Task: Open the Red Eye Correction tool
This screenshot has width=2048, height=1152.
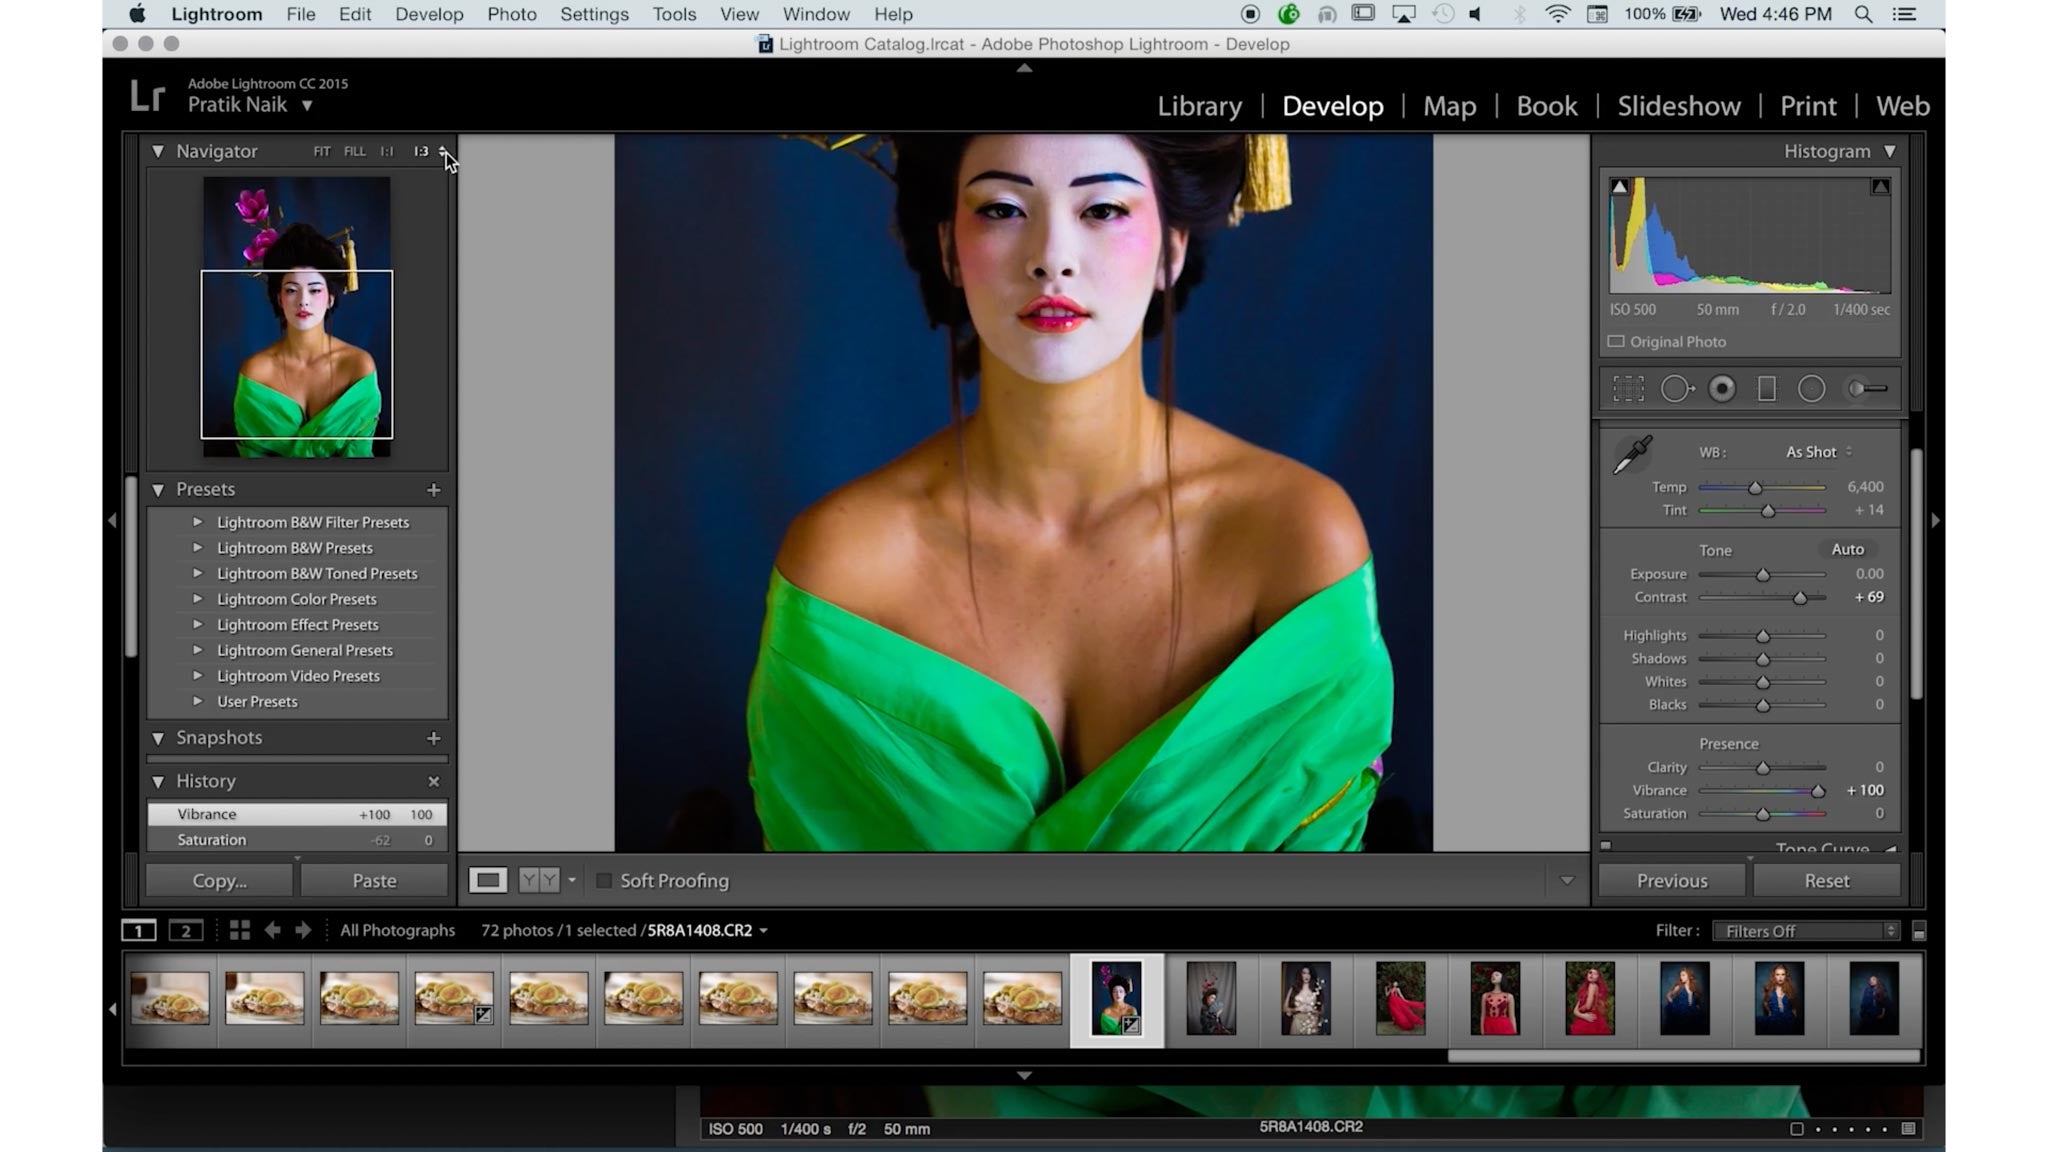Action: 1722,388
